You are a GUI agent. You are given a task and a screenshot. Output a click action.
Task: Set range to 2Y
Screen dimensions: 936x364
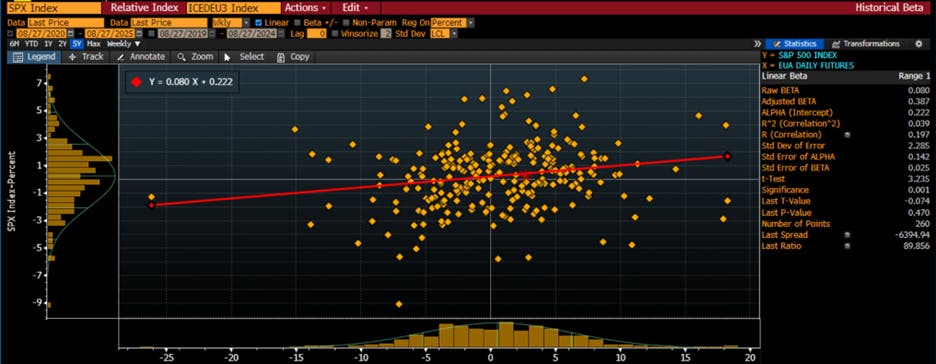62,44
